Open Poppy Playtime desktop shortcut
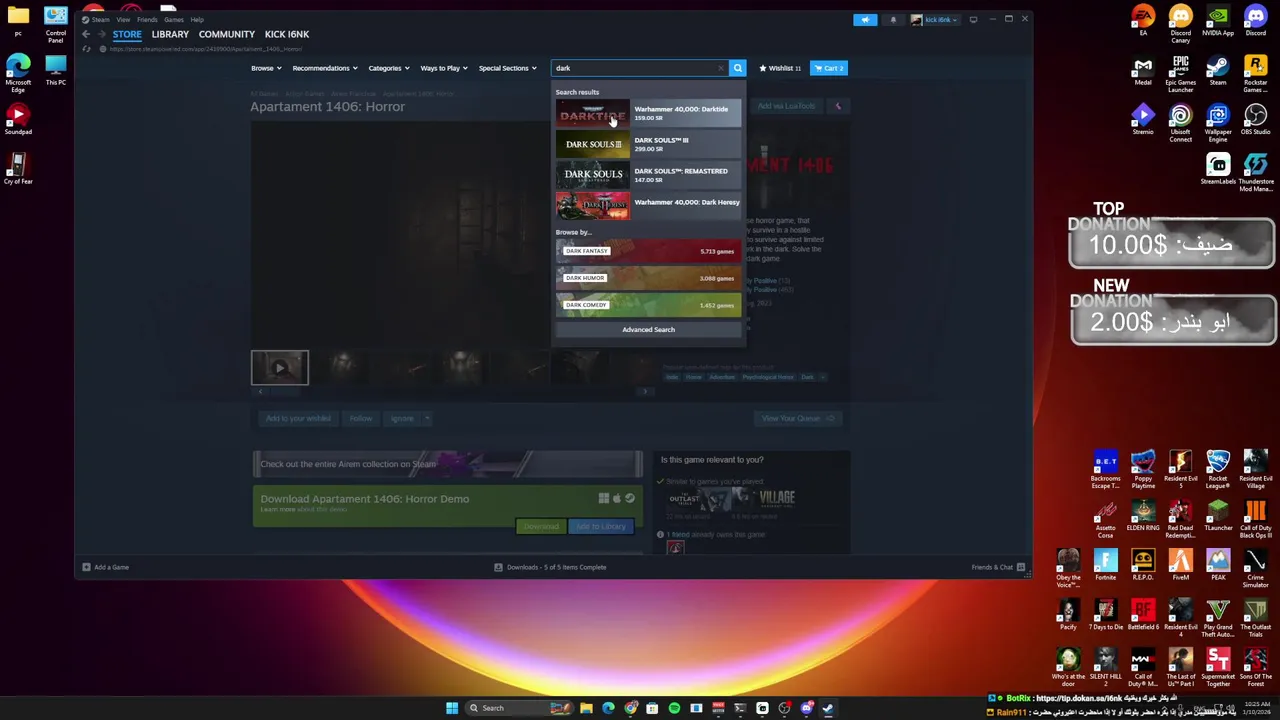The image size is (1280, 720). tap(1143, 469)
